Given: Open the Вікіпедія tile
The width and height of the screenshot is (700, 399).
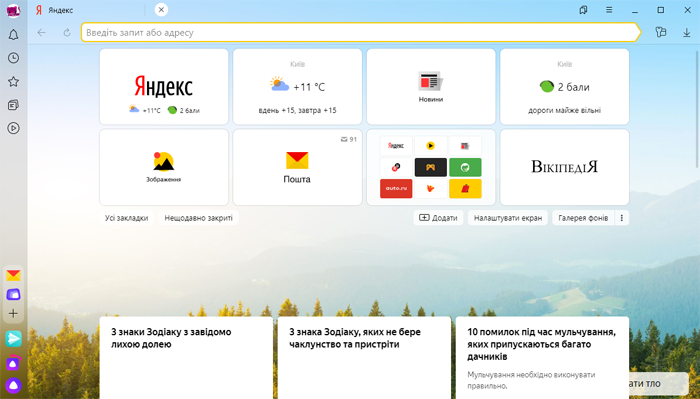Looking at the screenshot, I should [x=564, y=167].
